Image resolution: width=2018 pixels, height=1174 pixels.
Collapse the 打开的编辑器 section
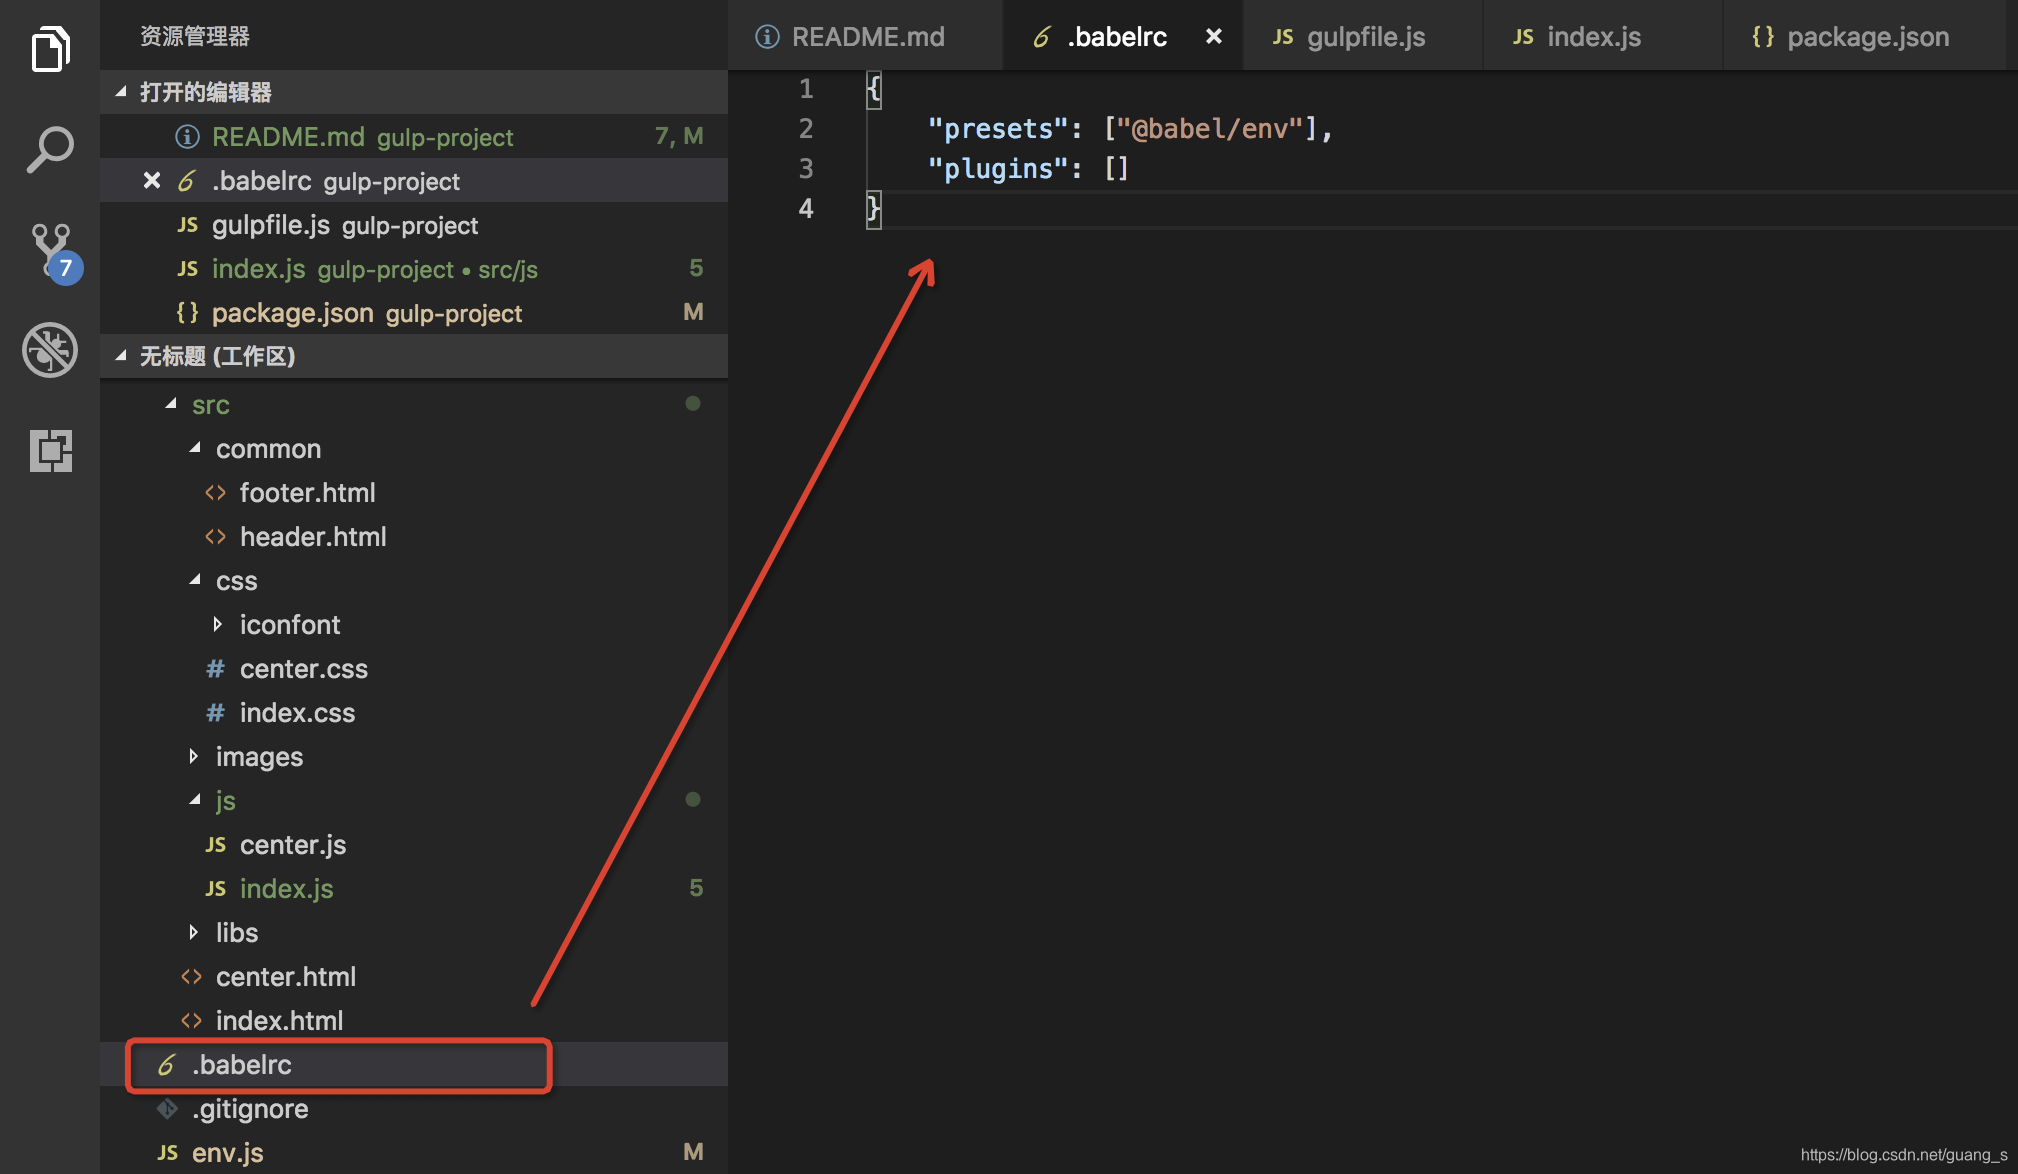pyautogui.click(x=121, y=92)
